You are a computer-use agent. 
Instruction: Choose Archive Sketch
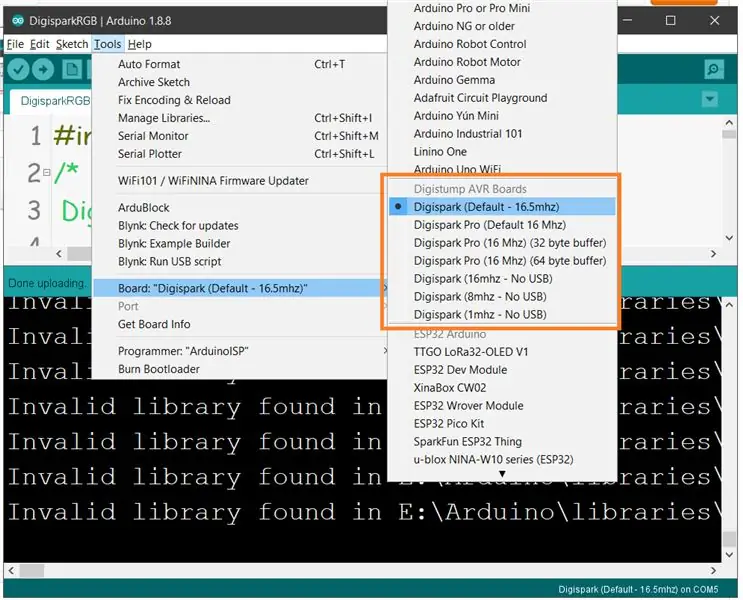(x=240, y=82)
